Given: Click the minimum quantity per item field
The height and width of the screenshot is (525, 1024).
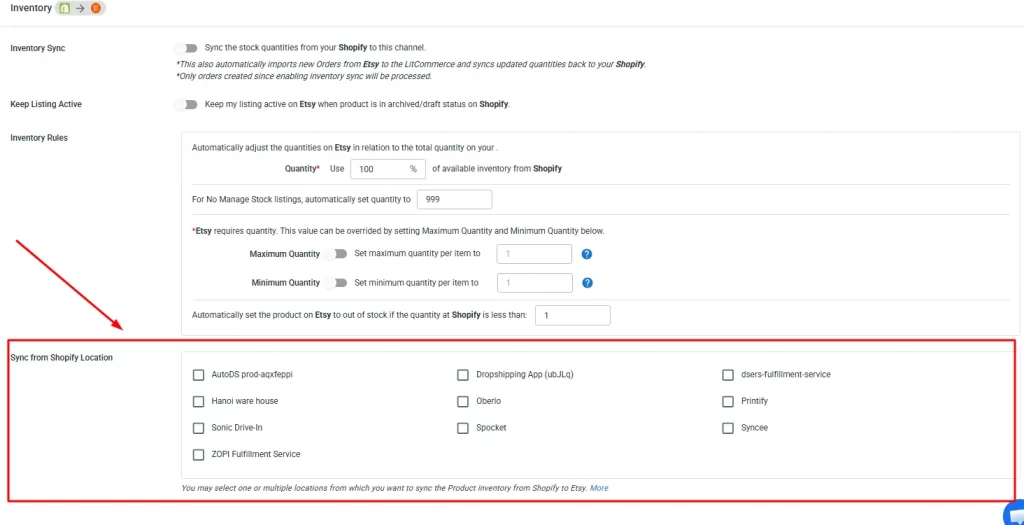Looking at the screenshot, I should (535, 283).
